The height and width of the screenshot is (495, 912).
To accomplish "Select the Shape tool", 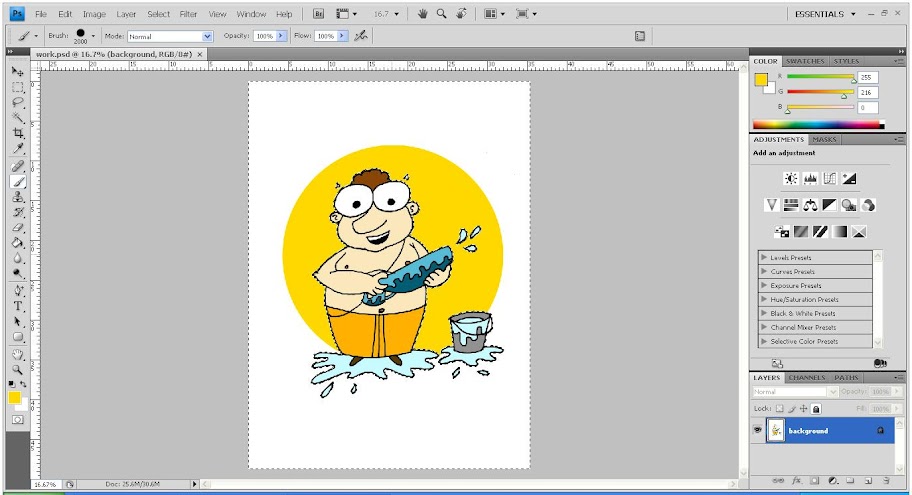I will [18, 337].
